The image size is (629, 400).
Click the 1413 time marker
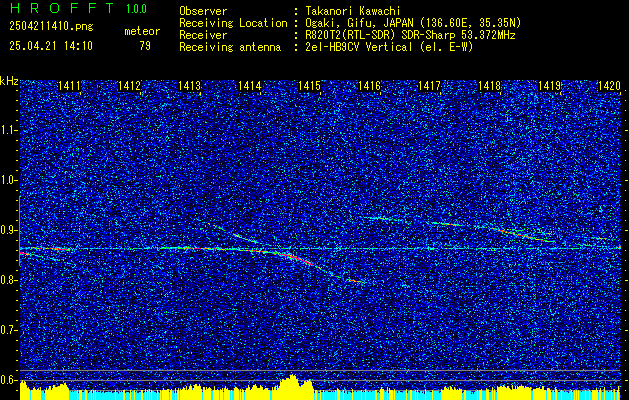189,86
